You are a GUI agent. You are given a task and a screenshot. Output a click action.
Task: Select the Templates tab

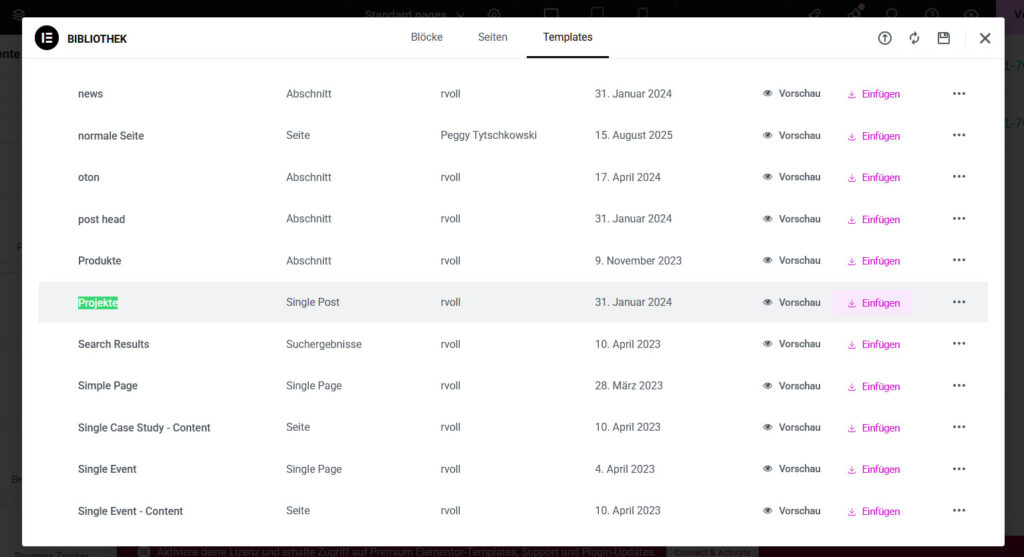tap(568, 37)
